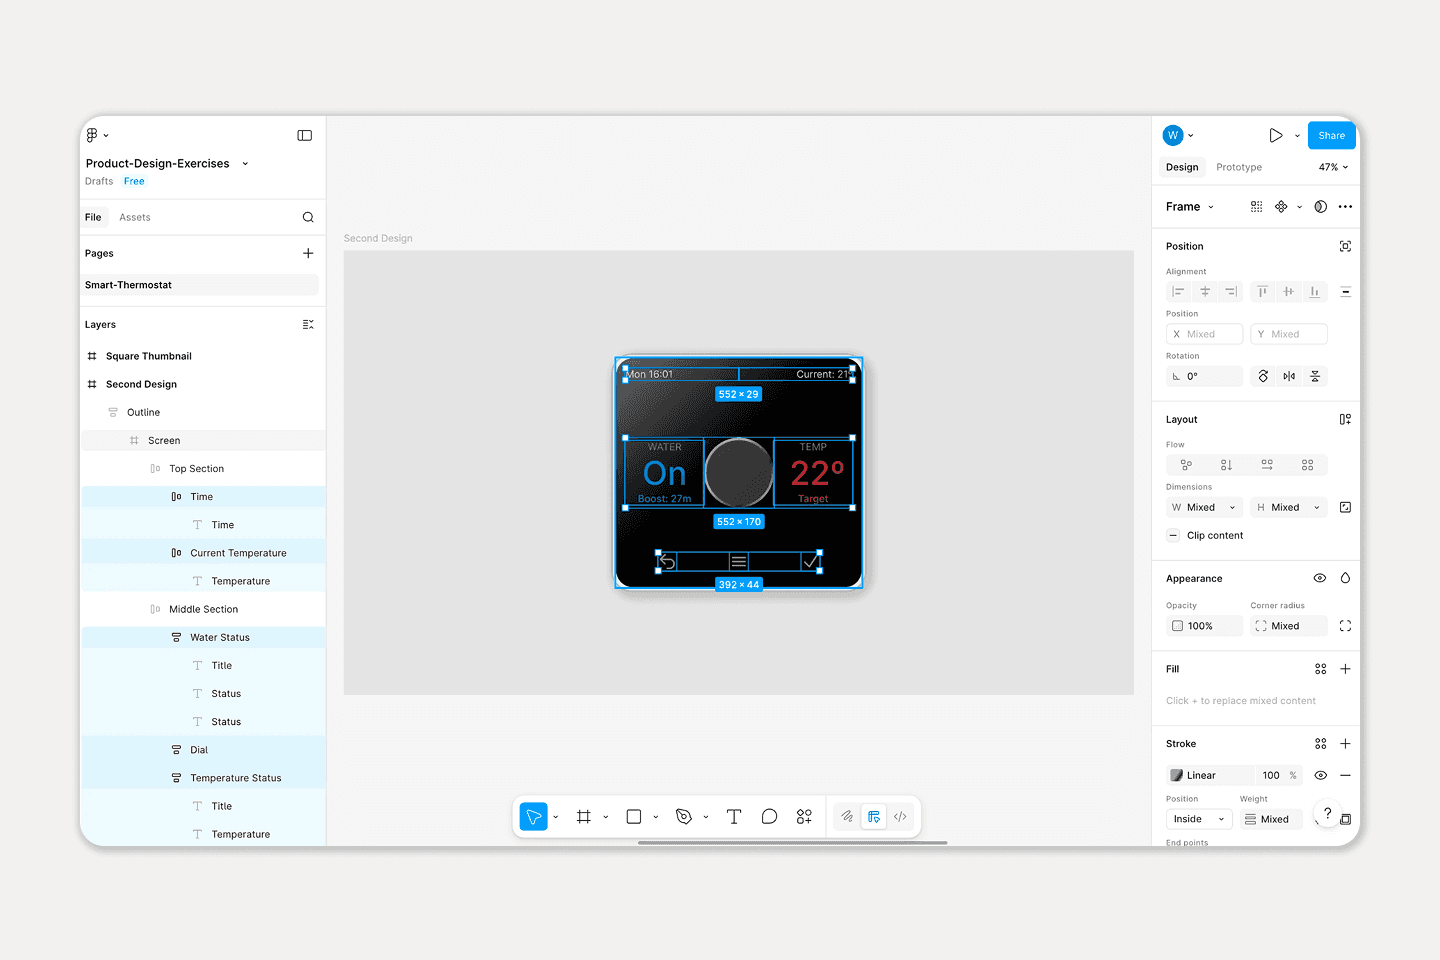
Task: Add a fill with plus icon
Action: (1345, 669)
